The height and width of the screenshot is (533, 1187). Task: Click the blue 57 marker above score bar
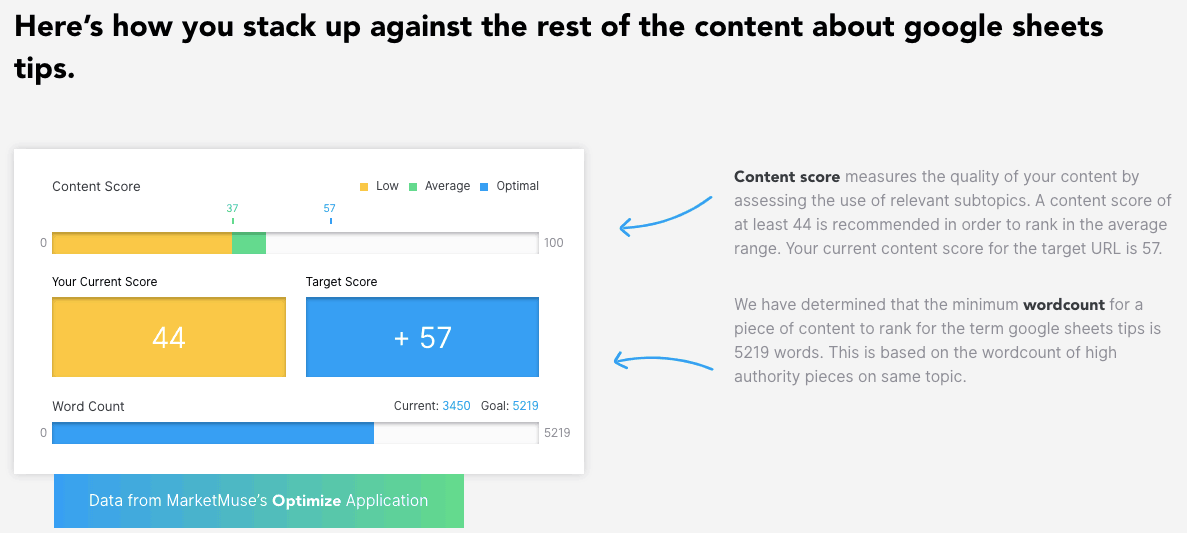(x=330, y=209)
